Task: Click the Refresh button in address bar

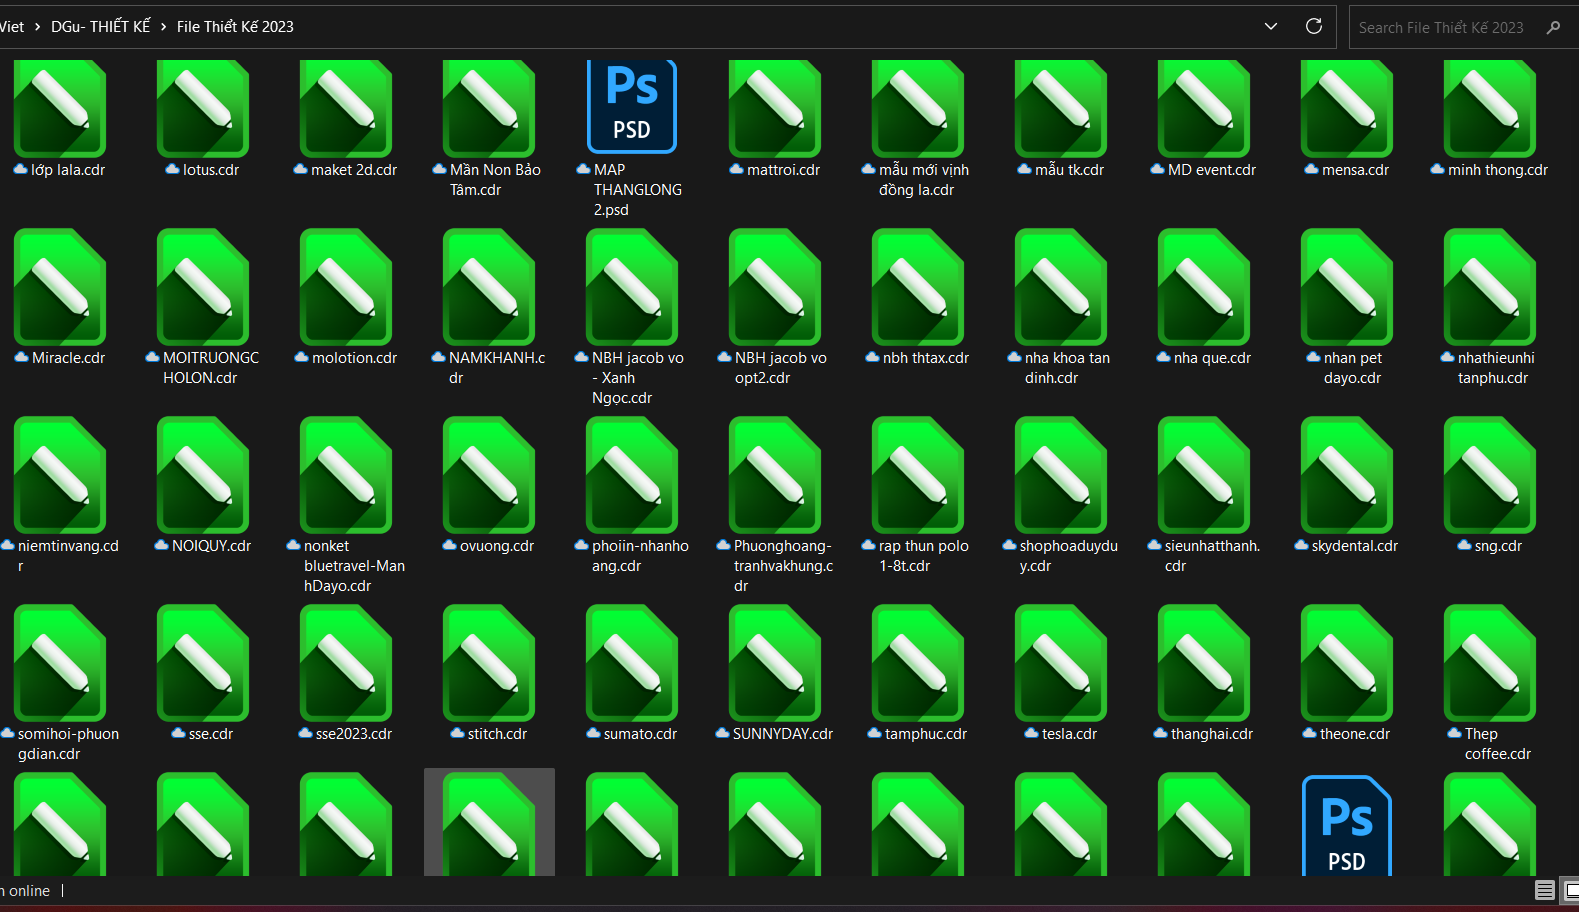Action: (x=1314, y=27)
